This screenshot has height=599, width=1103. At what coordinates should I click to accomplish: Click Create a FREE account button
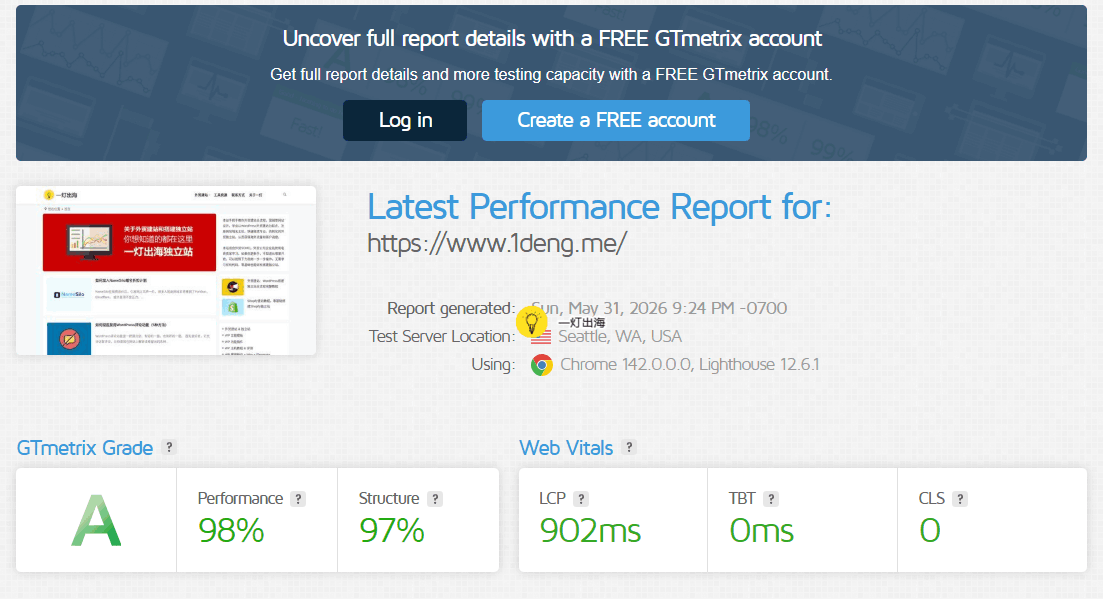tap(616, 120)
